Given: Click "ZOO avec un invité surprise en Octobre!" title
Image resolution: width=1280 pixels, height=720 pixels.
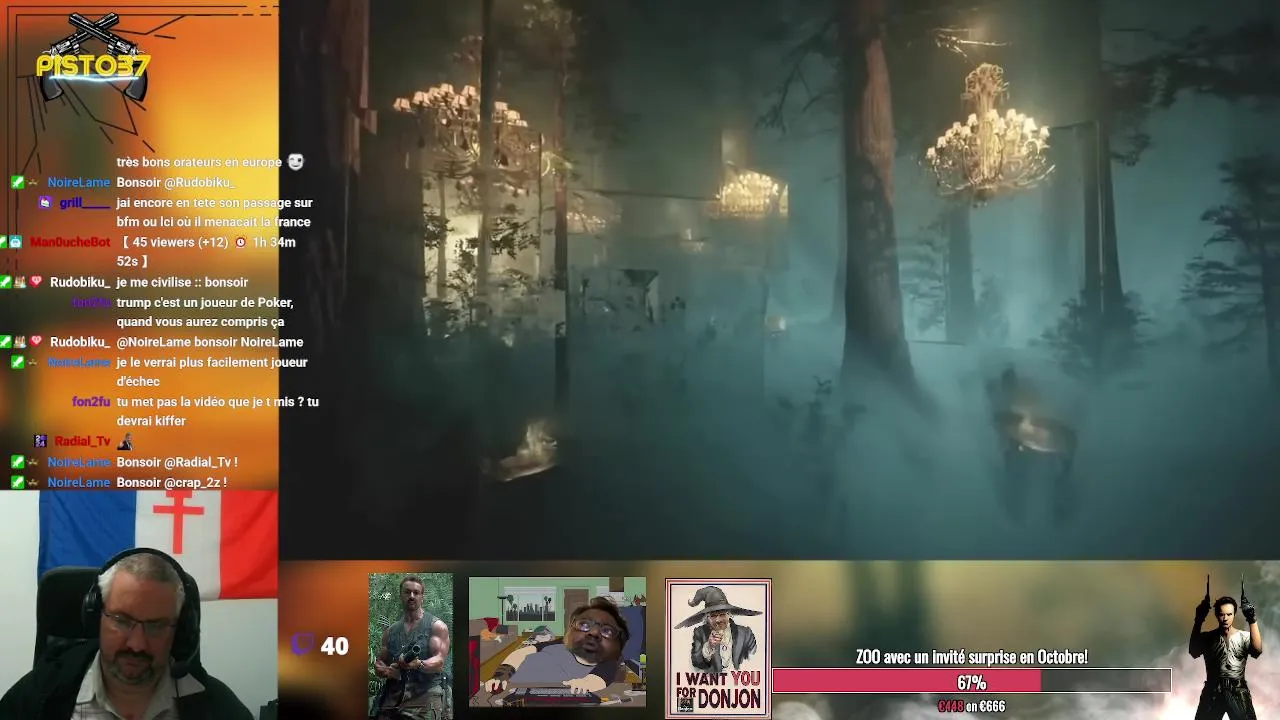Looking at the screenshot, I should point(971,657).
